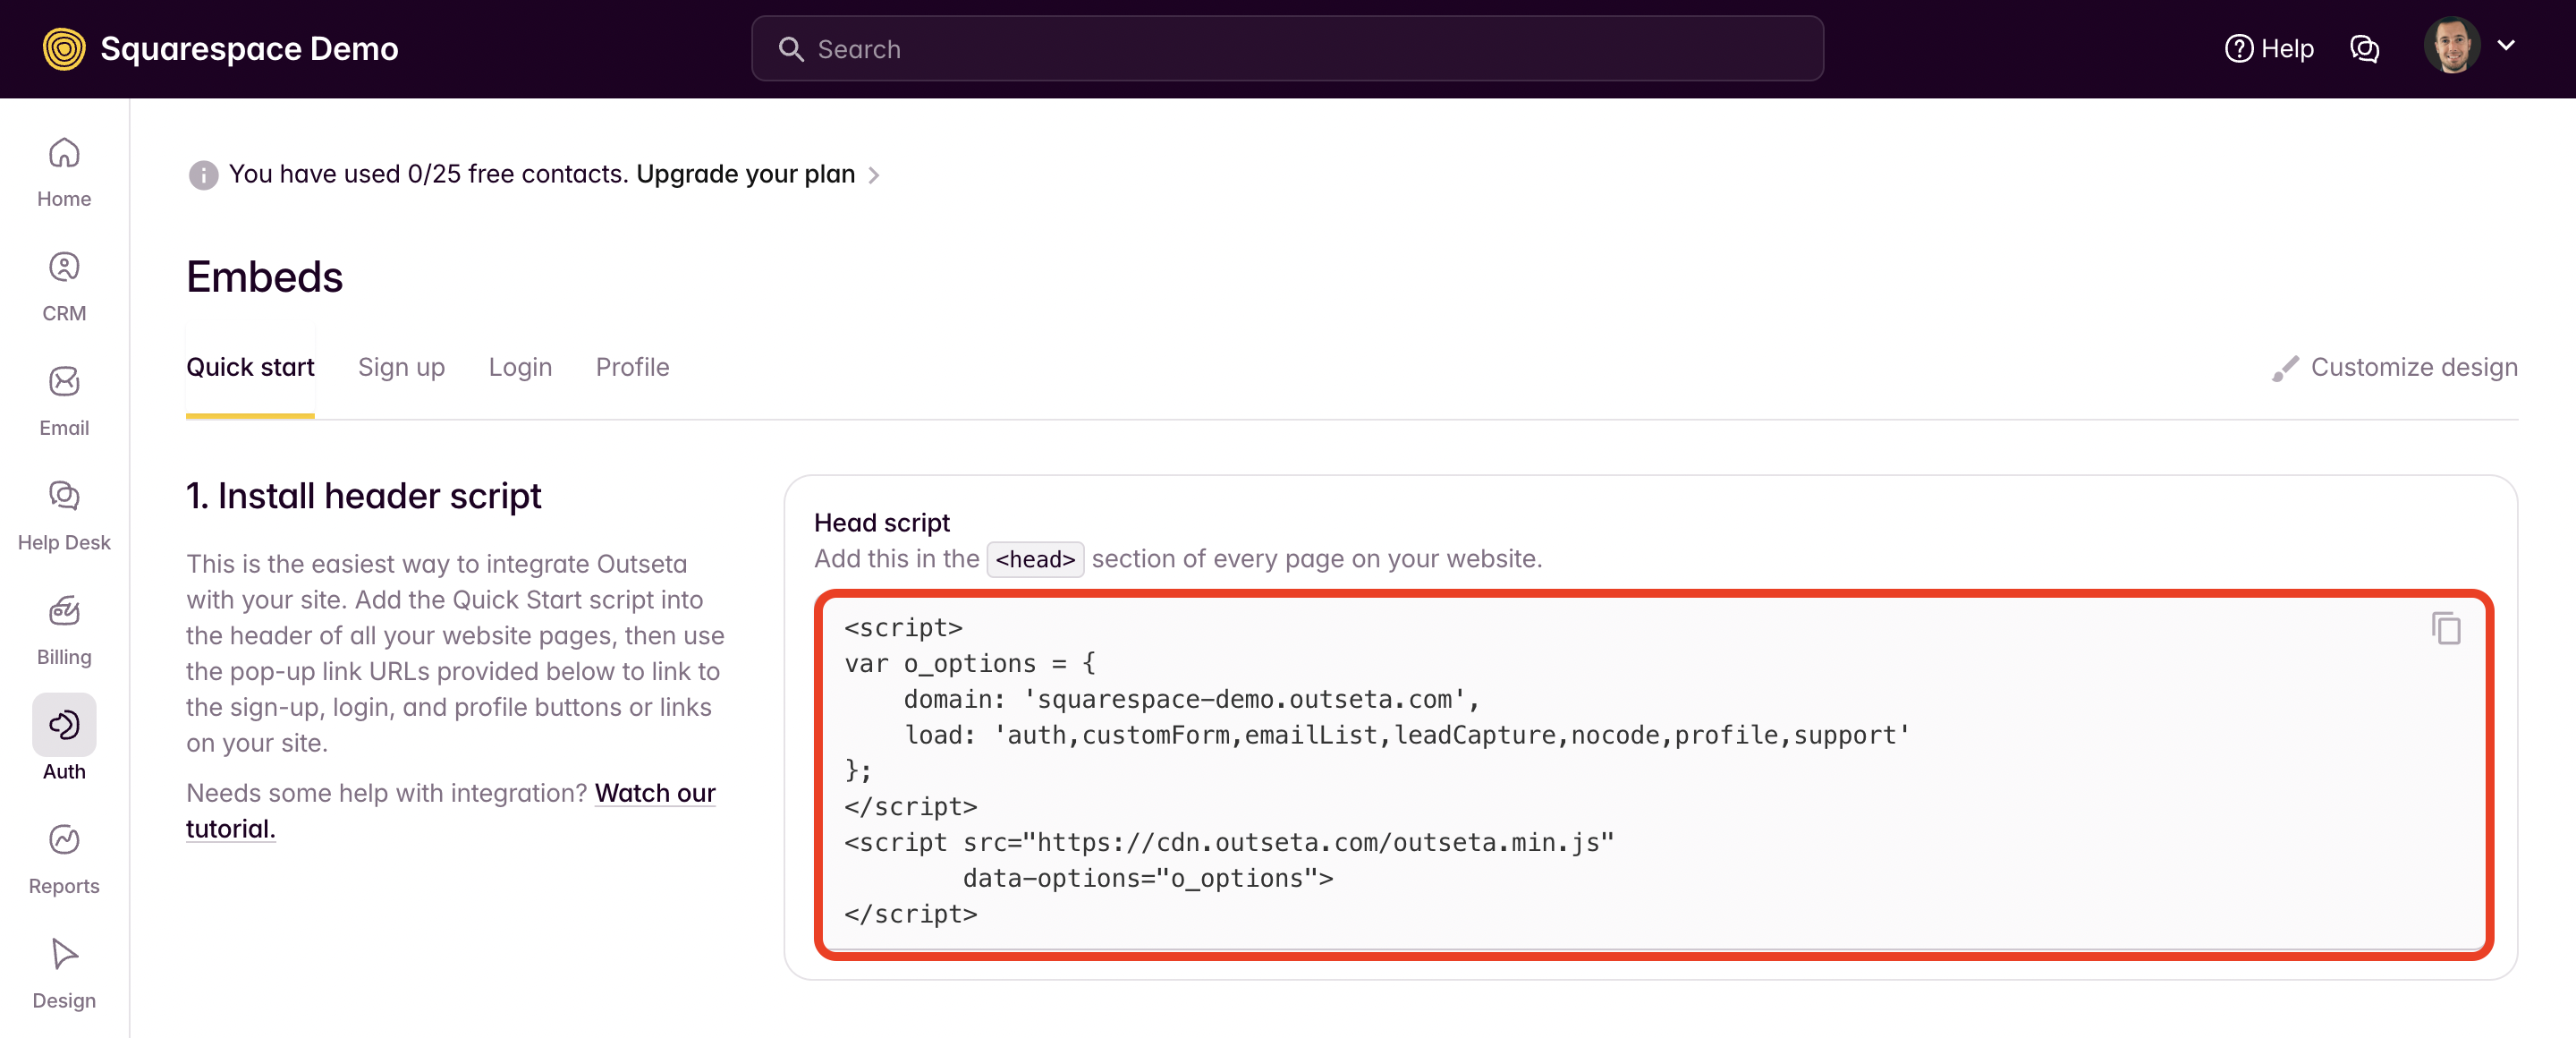Select the Auth sidebar icon

(64, 726)
